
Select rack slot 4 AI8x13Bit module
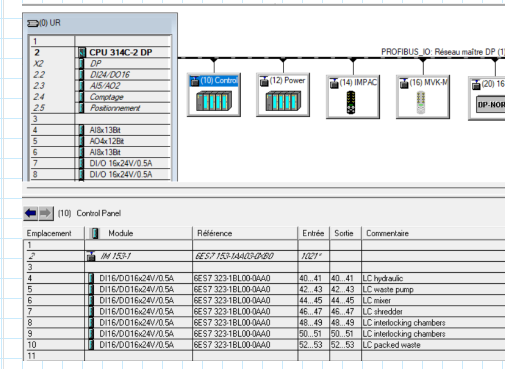(100, 130)
